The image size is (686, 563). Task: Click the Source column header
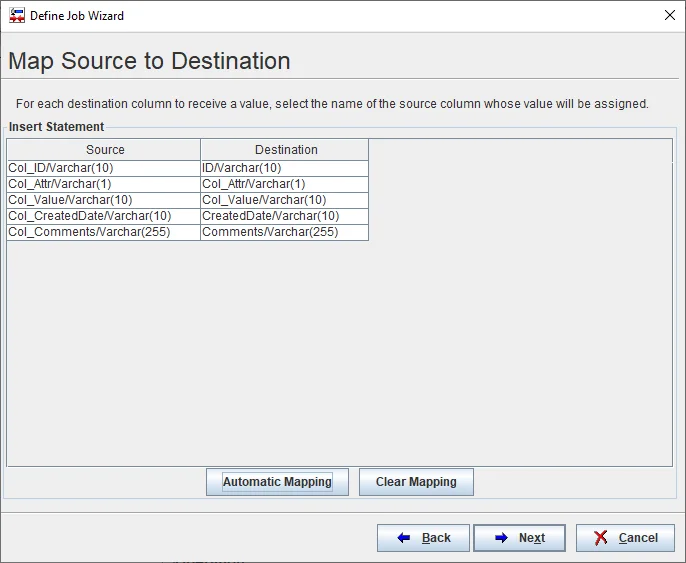point(104,150)
